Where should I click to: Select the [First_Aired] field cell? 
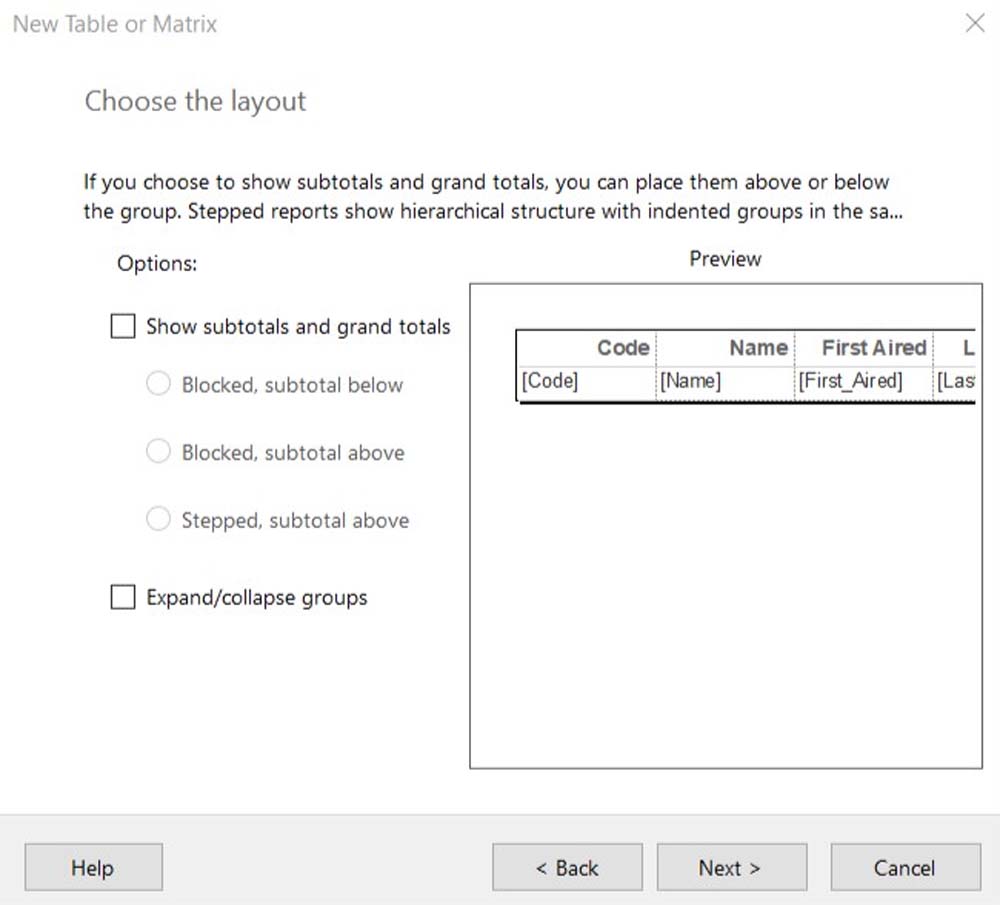point(850,381)
